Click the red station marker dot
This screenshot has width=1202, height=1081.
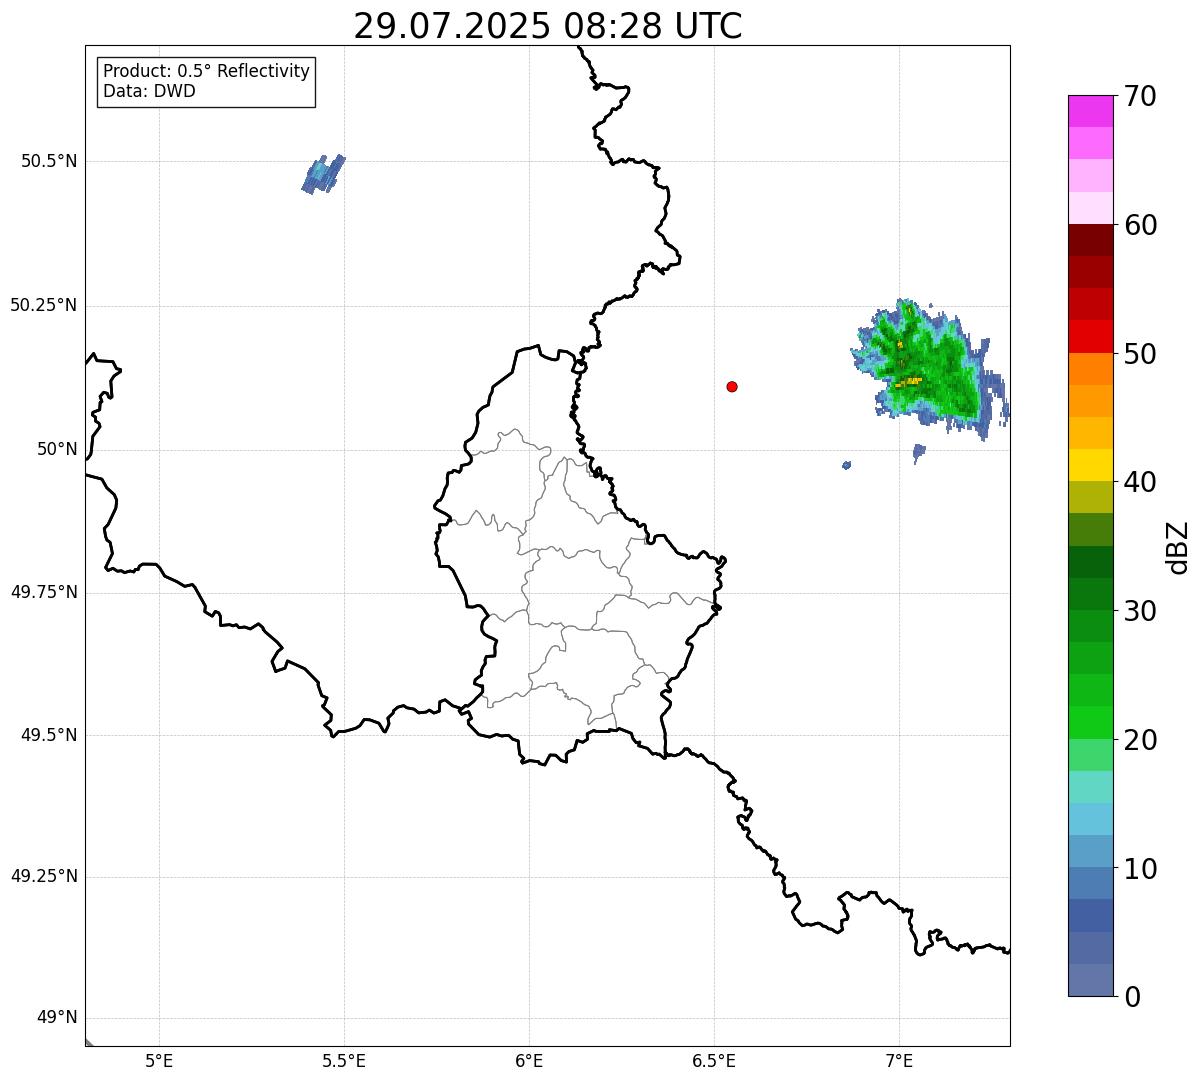(732, 386)
